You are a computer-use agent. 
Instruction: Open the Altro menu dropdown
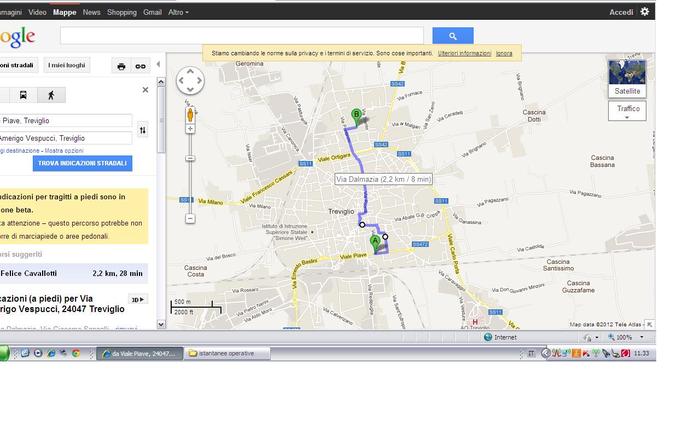click(x=178, y=12)
